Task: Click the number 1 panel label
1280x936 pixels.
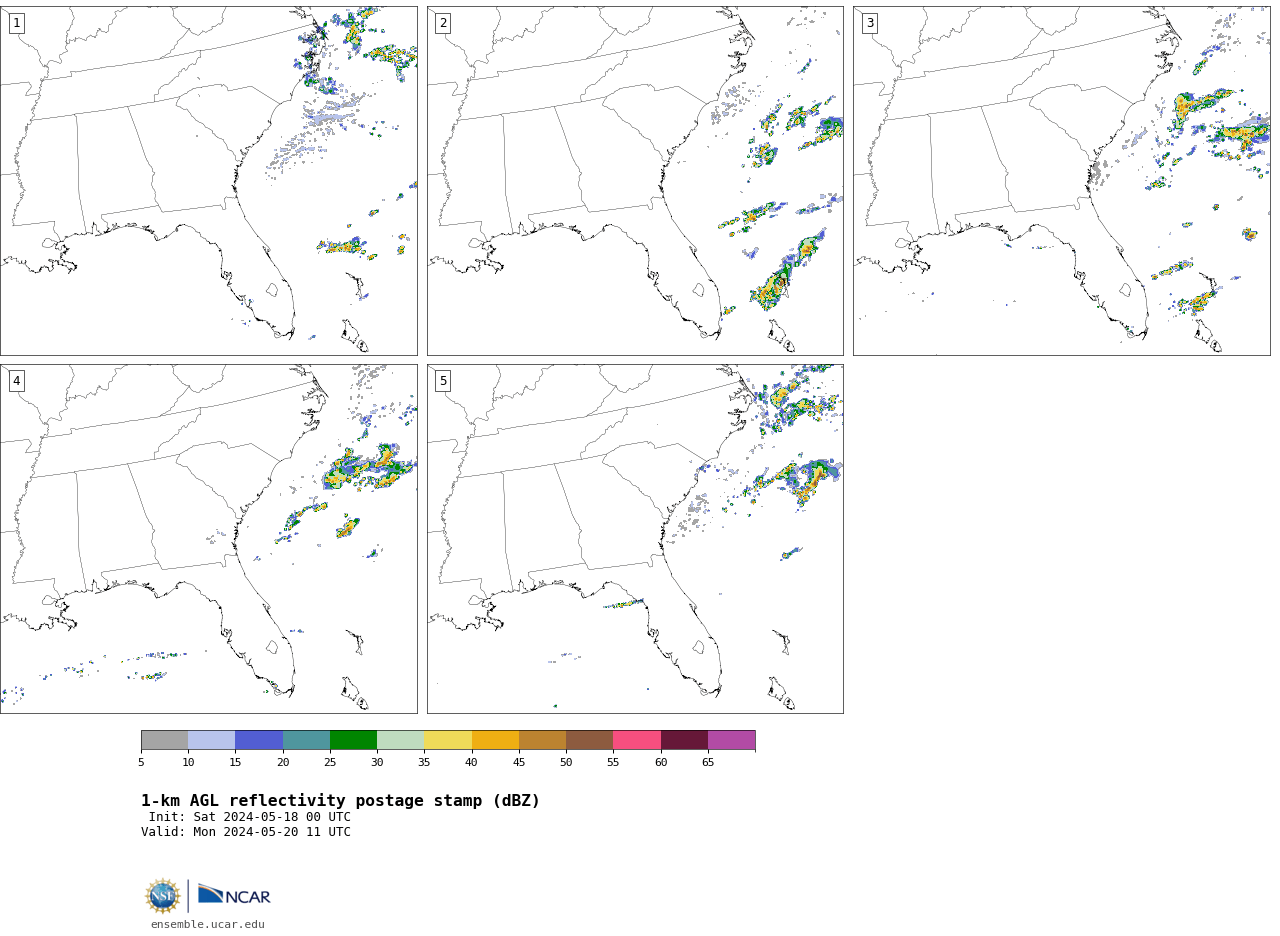Action: pos(16,23)
